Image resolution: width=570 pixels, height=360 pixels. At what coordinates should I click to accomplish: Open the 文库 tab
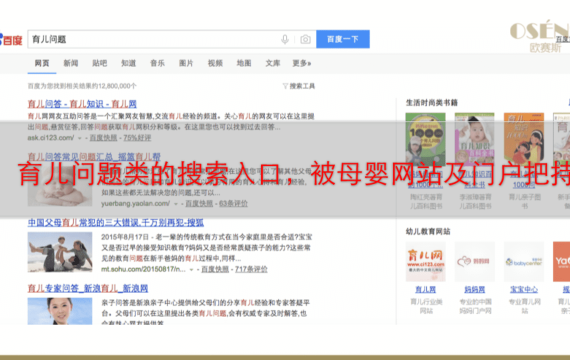pyautogui.click(x=273, y=63)
